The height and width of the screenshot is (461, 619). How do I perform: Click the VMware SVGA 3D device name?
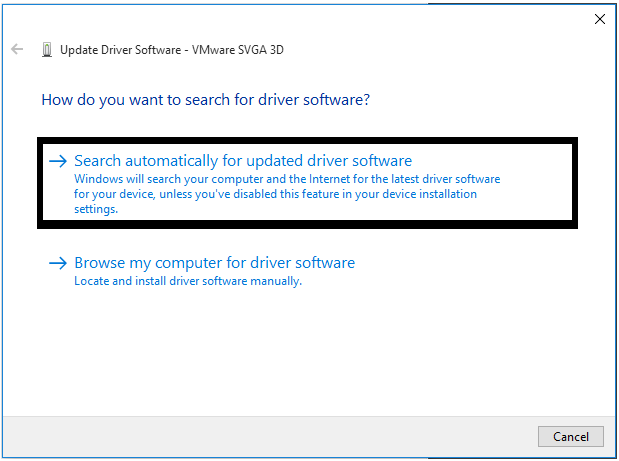tap(238, 50)
